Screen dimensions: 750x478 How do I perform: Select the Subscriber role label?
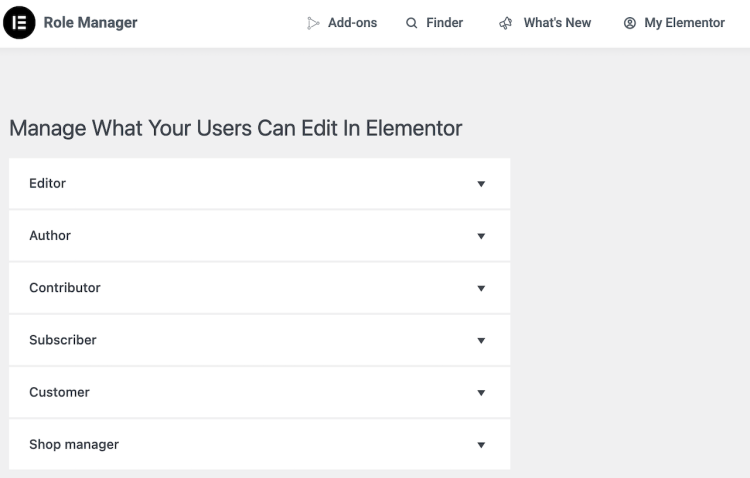63,340
